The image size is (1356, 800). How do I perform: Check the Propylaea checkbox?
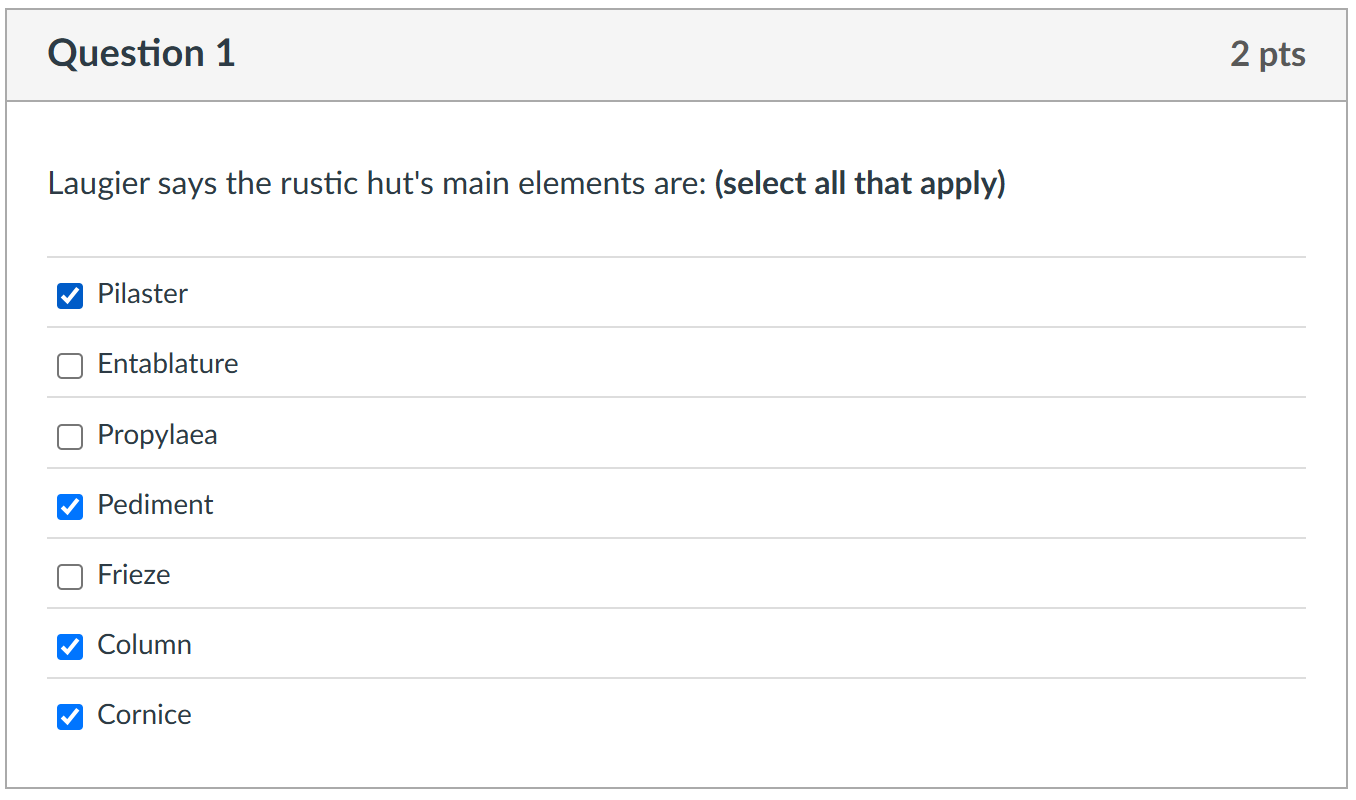click(x=69, y=437)
